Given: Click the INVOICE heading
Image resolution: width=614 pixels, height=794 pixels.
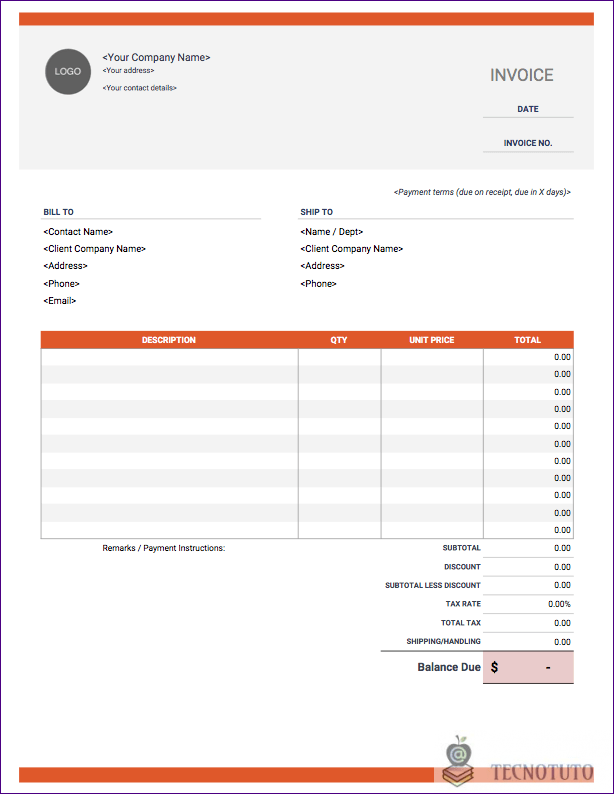Looking at the screenshot, I should (521, 75).
